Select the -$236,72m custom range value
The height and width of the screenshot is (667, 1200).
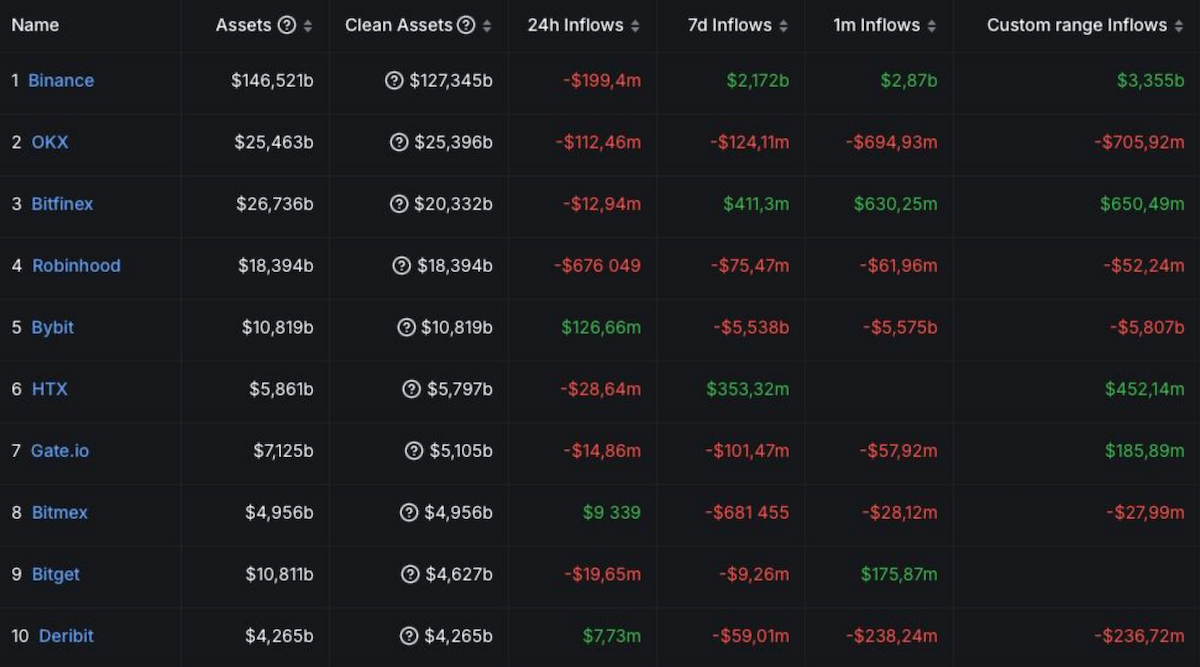[1139, 636]
